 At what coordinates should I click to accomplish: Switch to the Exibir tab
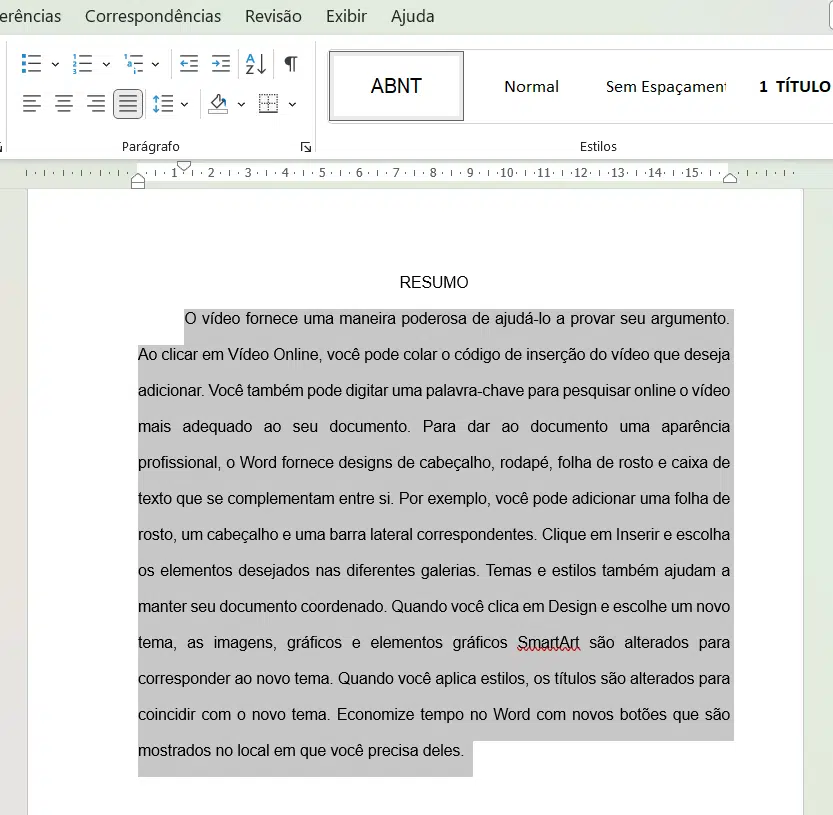pos(346,16)
